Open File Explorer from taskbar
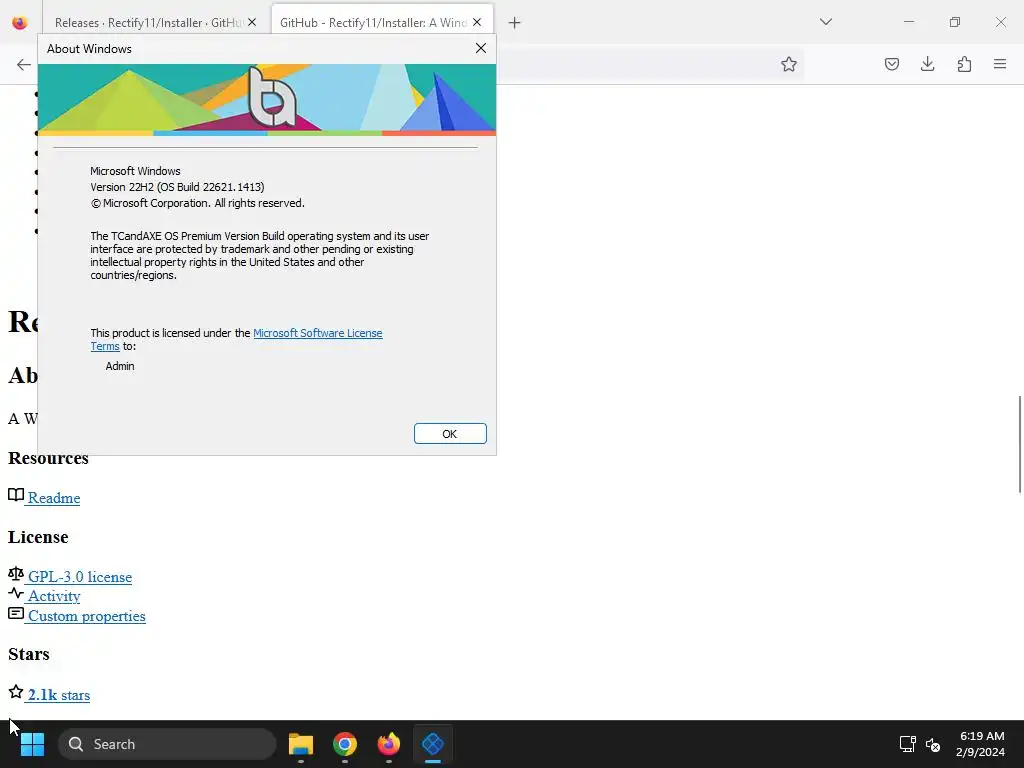 point(301,744)
